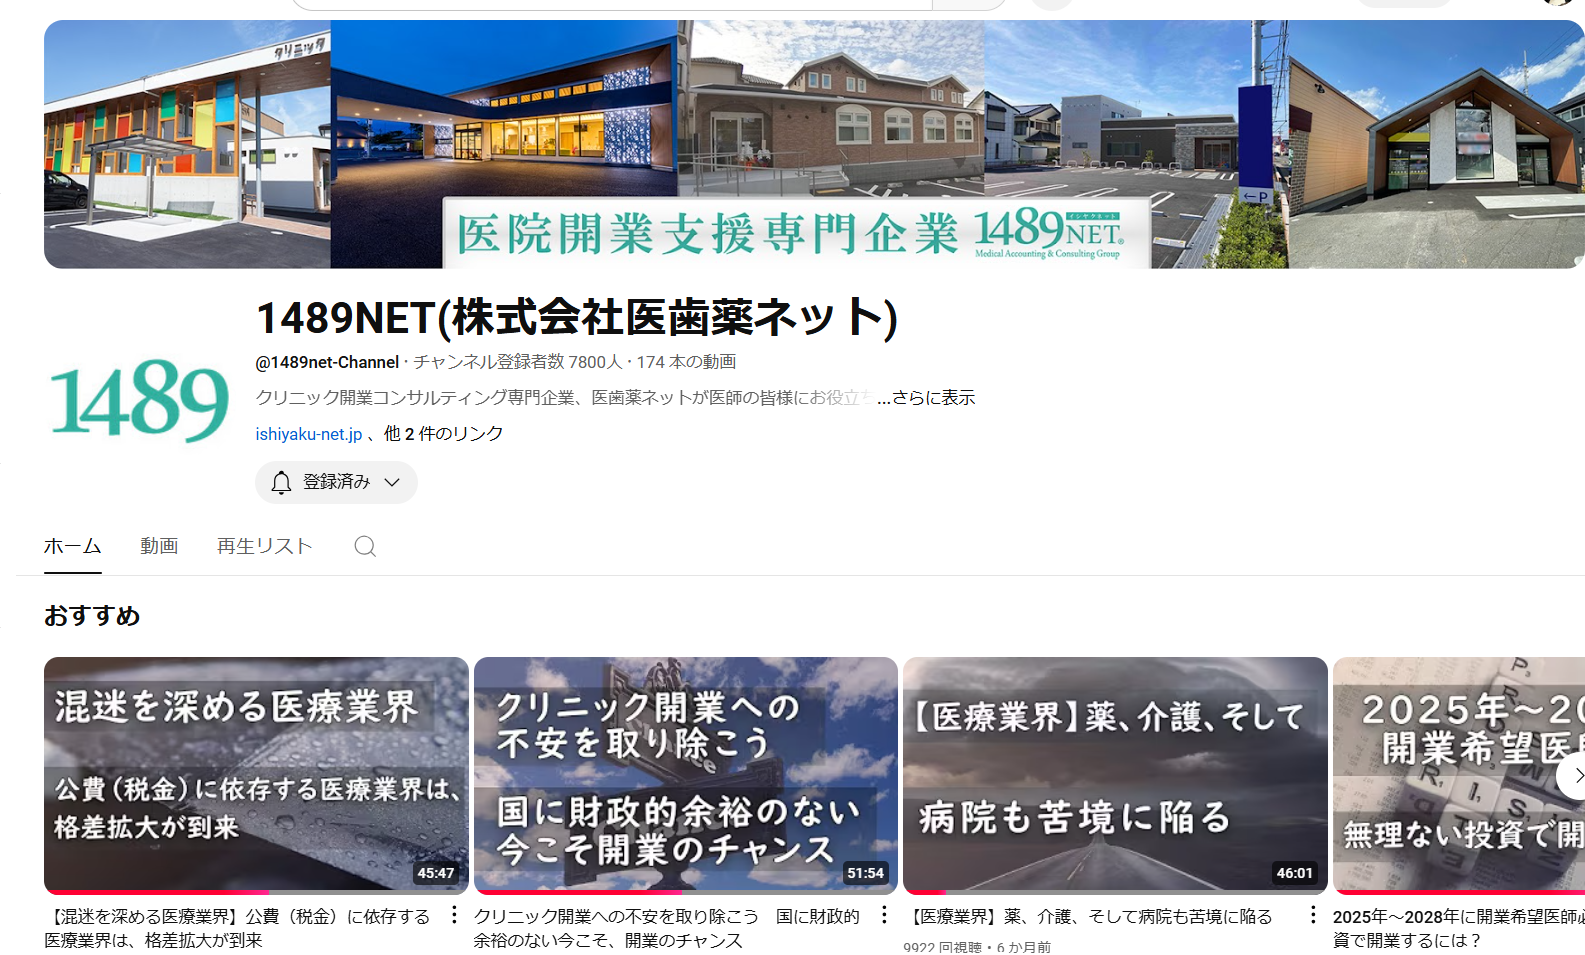Click the search icon in channel tabs
This screenshot has height=955, width=1585.
[x=365, y=546]
